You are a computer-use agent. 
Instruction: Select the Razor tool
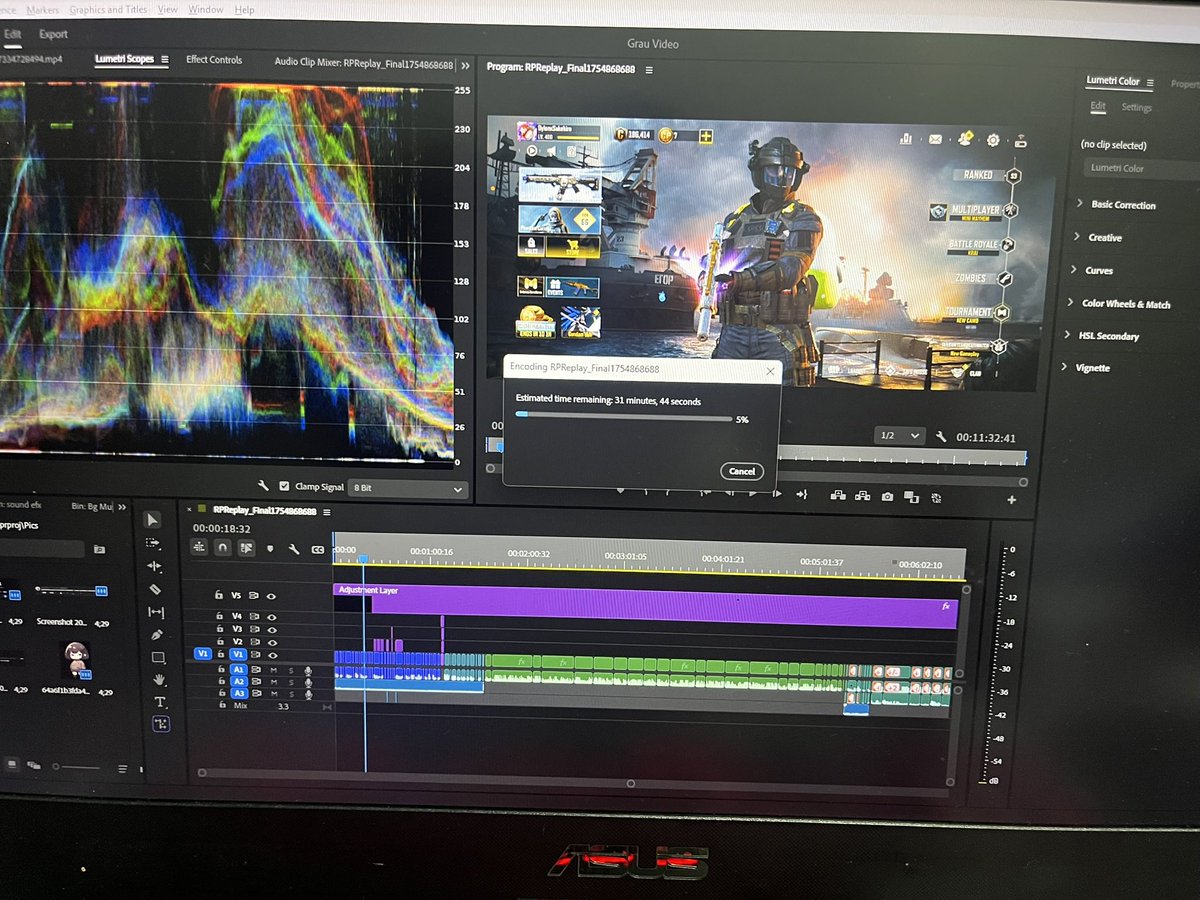pos(155,589)
